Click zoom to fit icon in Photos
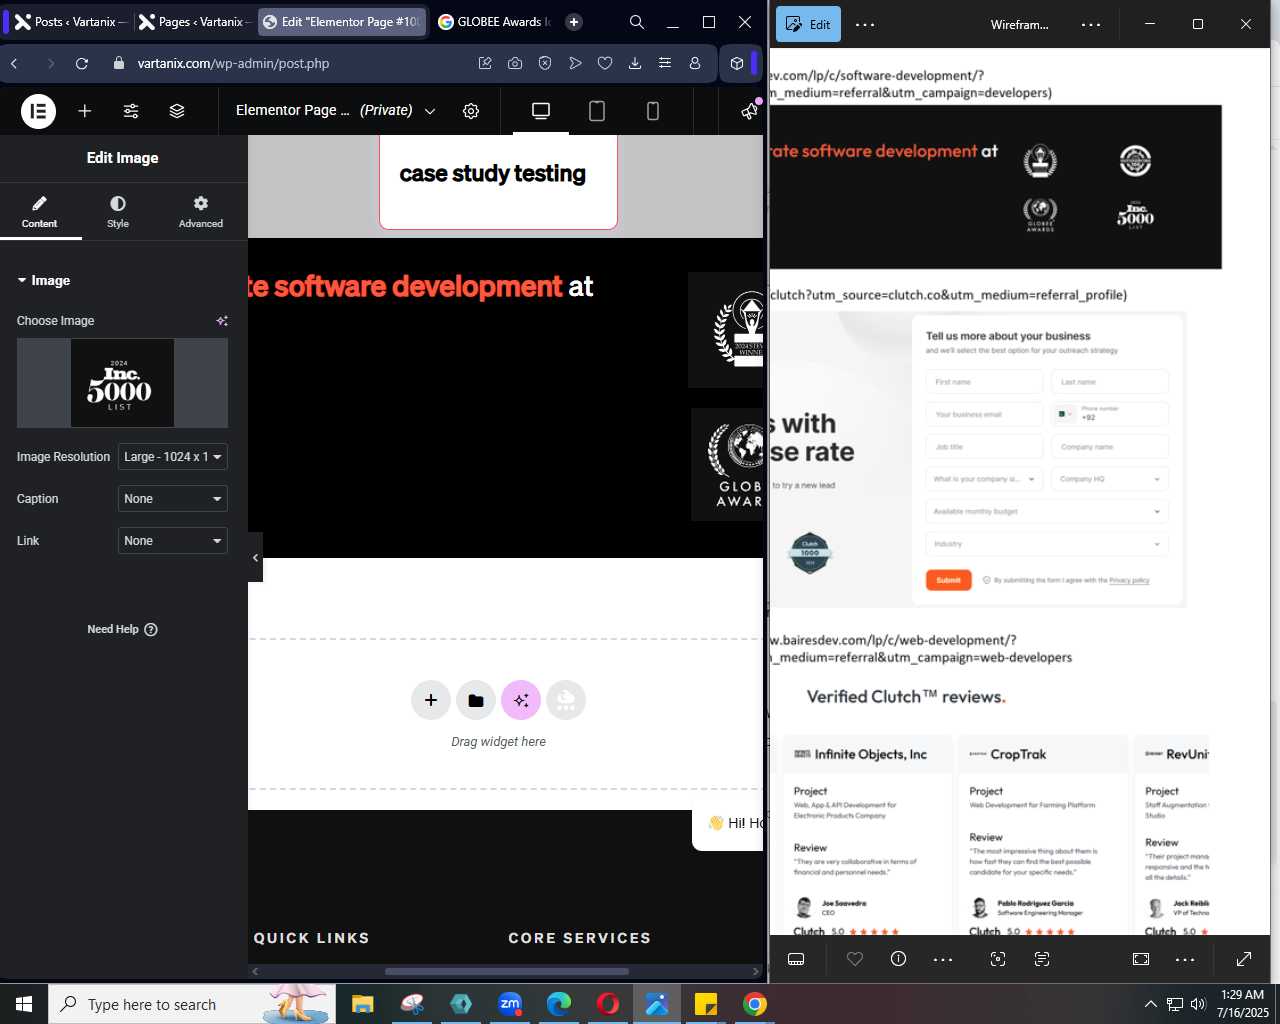This screenshot has width=1280, height=1024. 1141,959
